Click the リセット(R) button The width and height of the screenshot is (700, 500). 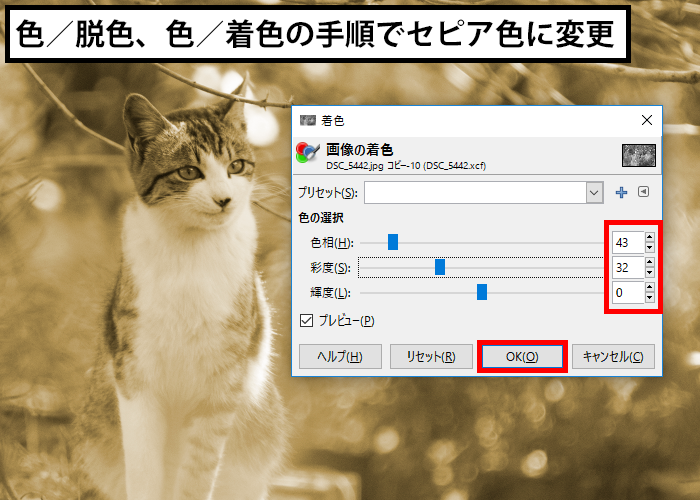pyautogui.click(x=431, y=356)
